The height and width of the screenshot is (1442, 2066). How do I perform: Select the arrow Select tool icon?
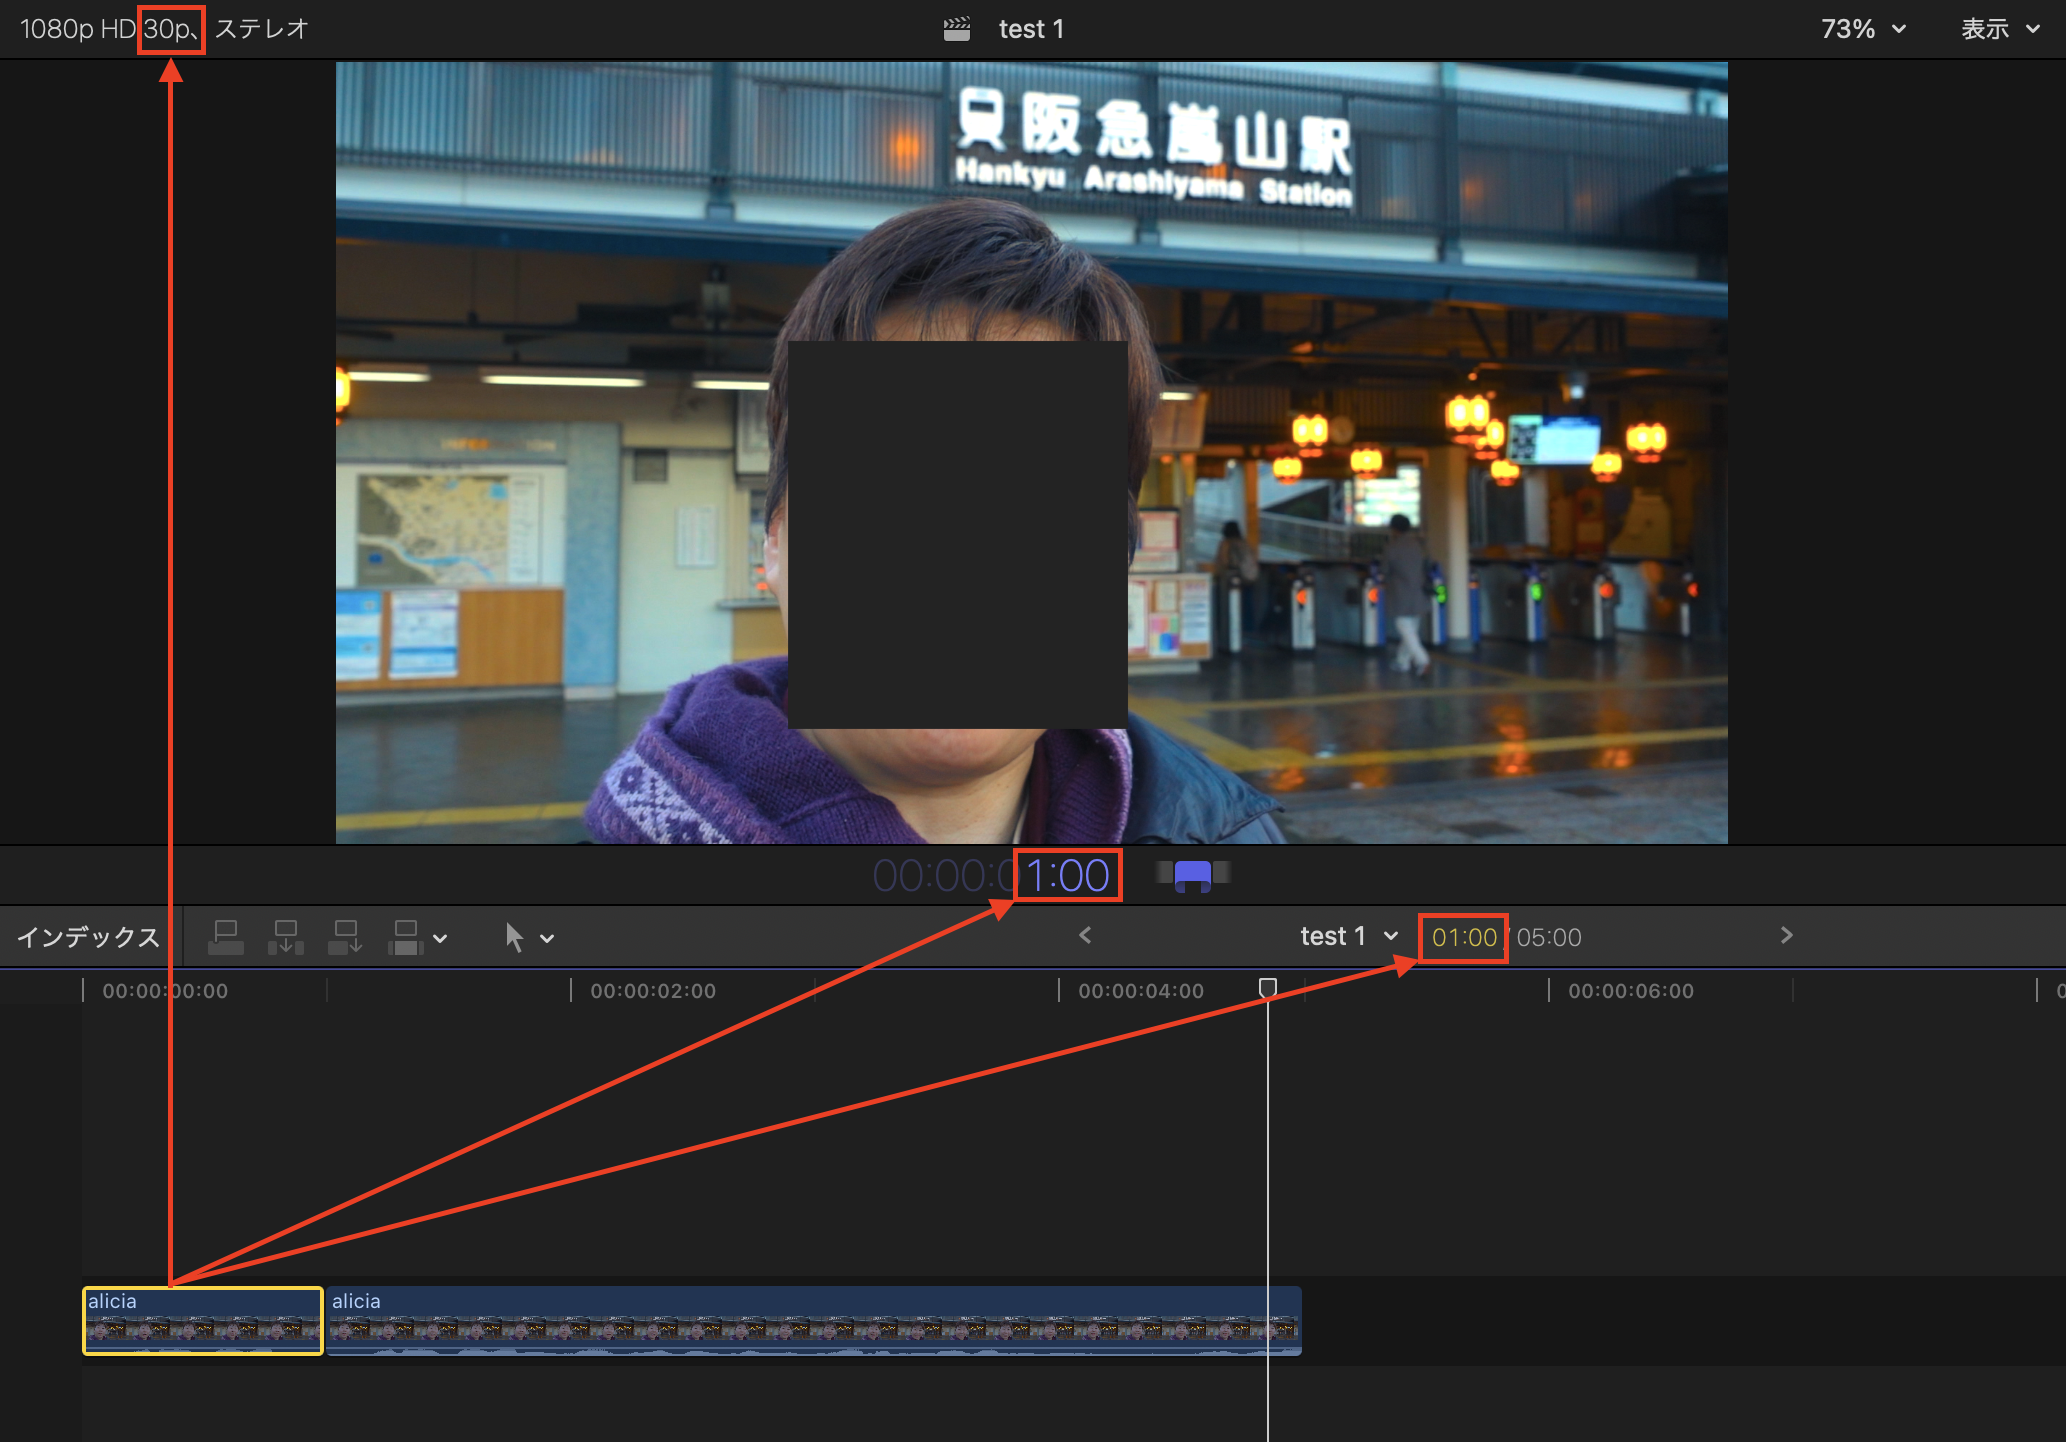point(514,937)
